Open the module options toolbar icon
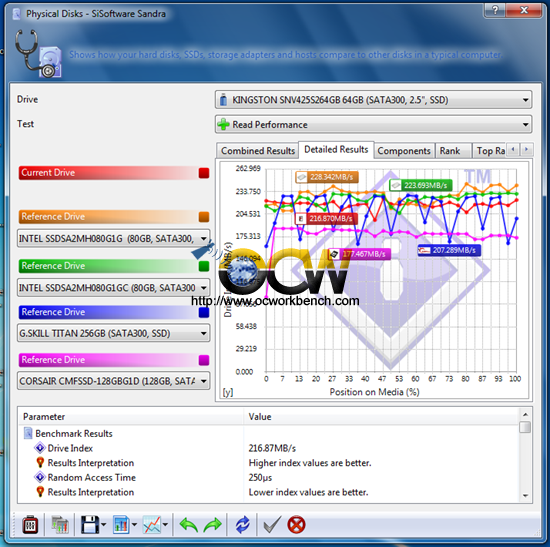 point(30,525)
